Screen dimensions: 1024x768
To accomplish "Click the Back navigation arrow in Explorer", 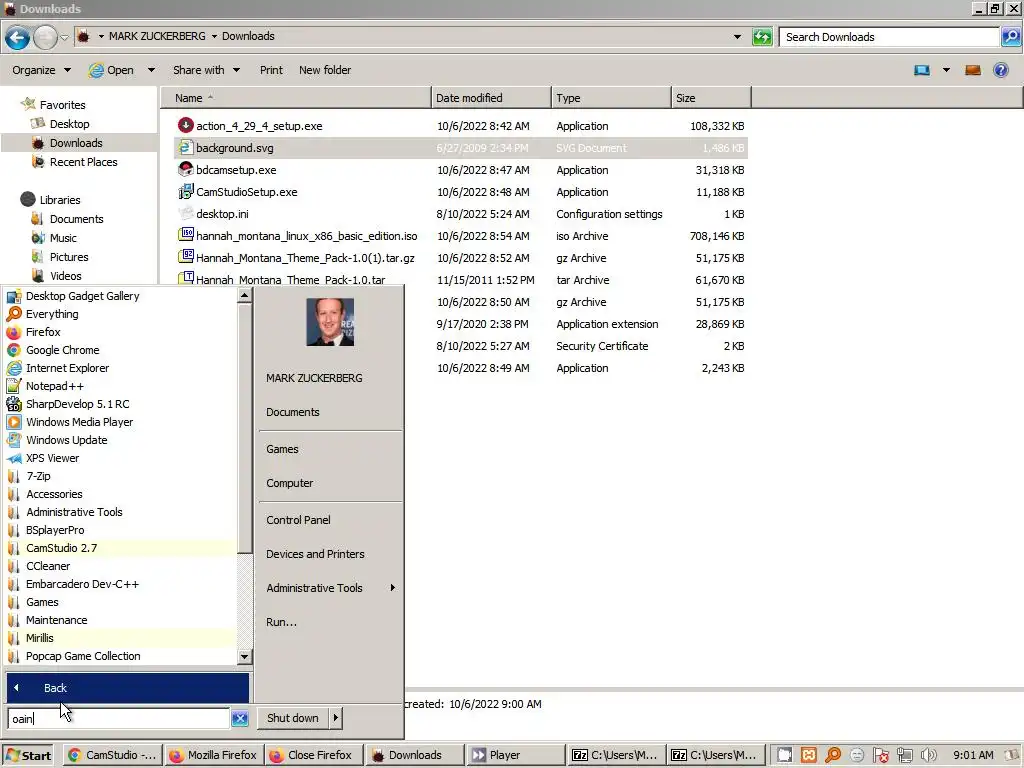I will pos(18,37).
